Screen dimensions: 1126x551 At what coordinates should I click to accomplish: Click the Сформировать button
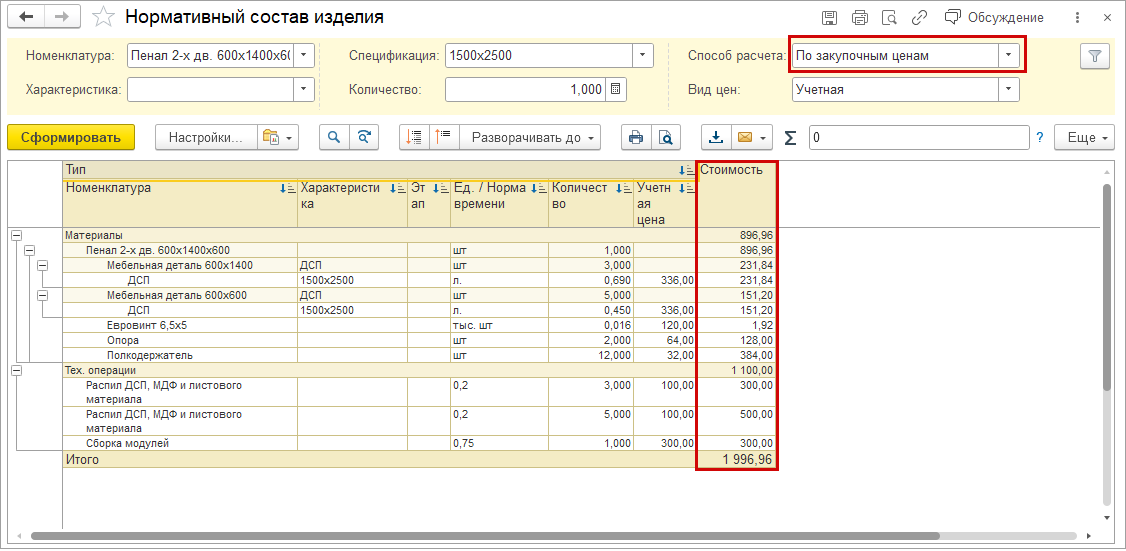click(70, 137)
